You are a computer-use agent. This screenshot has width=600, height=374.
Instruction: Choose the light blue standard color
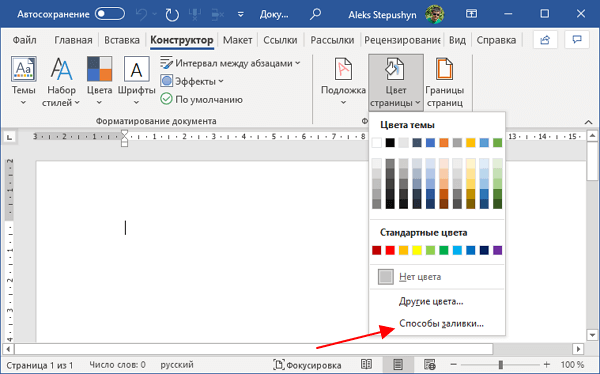(457, 250)
